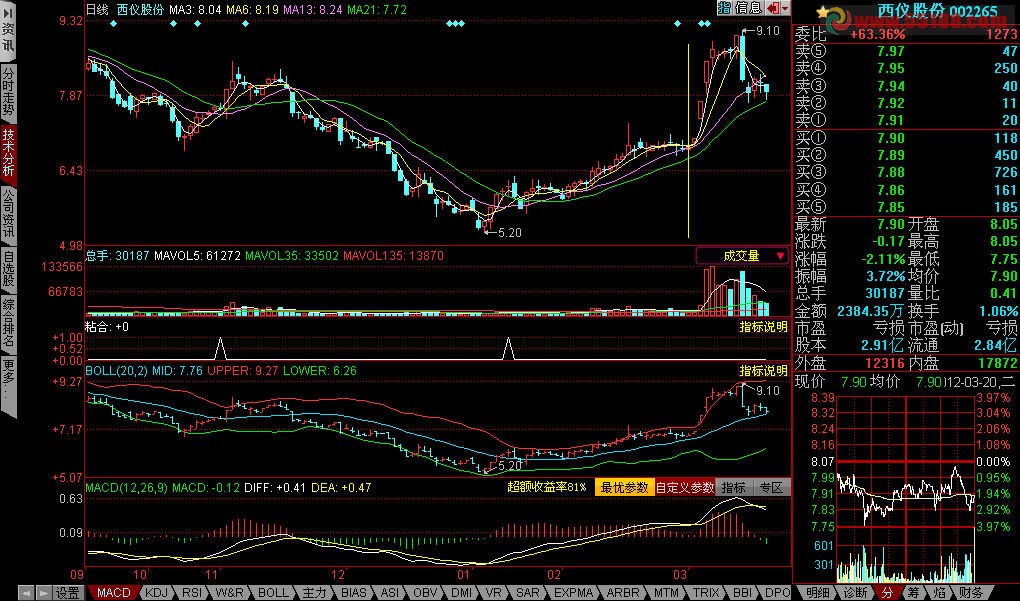Screen dimensions: 1020x601
Task: Switch to the 筹 chips tab
Action: [913, 593]
